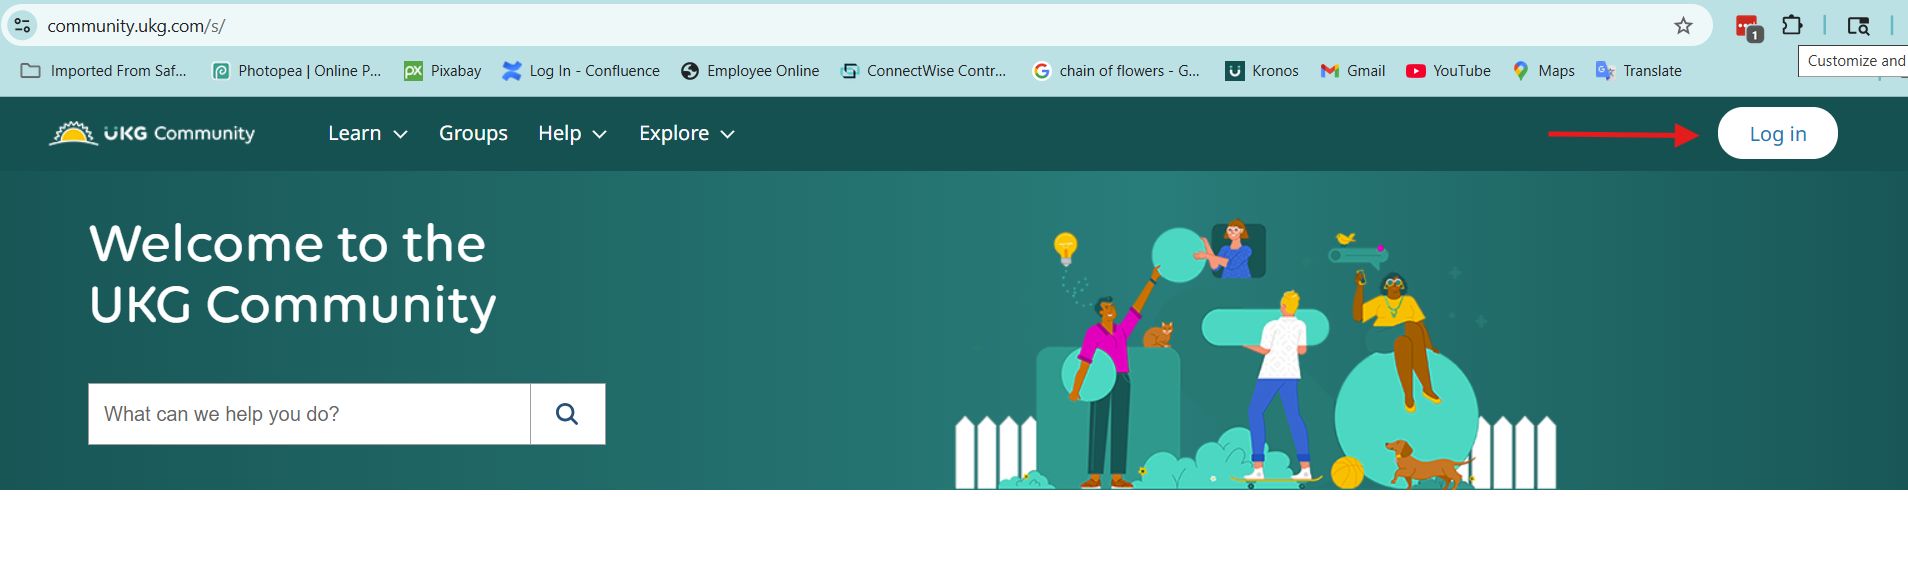Screen dimensions: 1908x570
Task: Click the community illustration banner image
Action: tap(1256, 354)
